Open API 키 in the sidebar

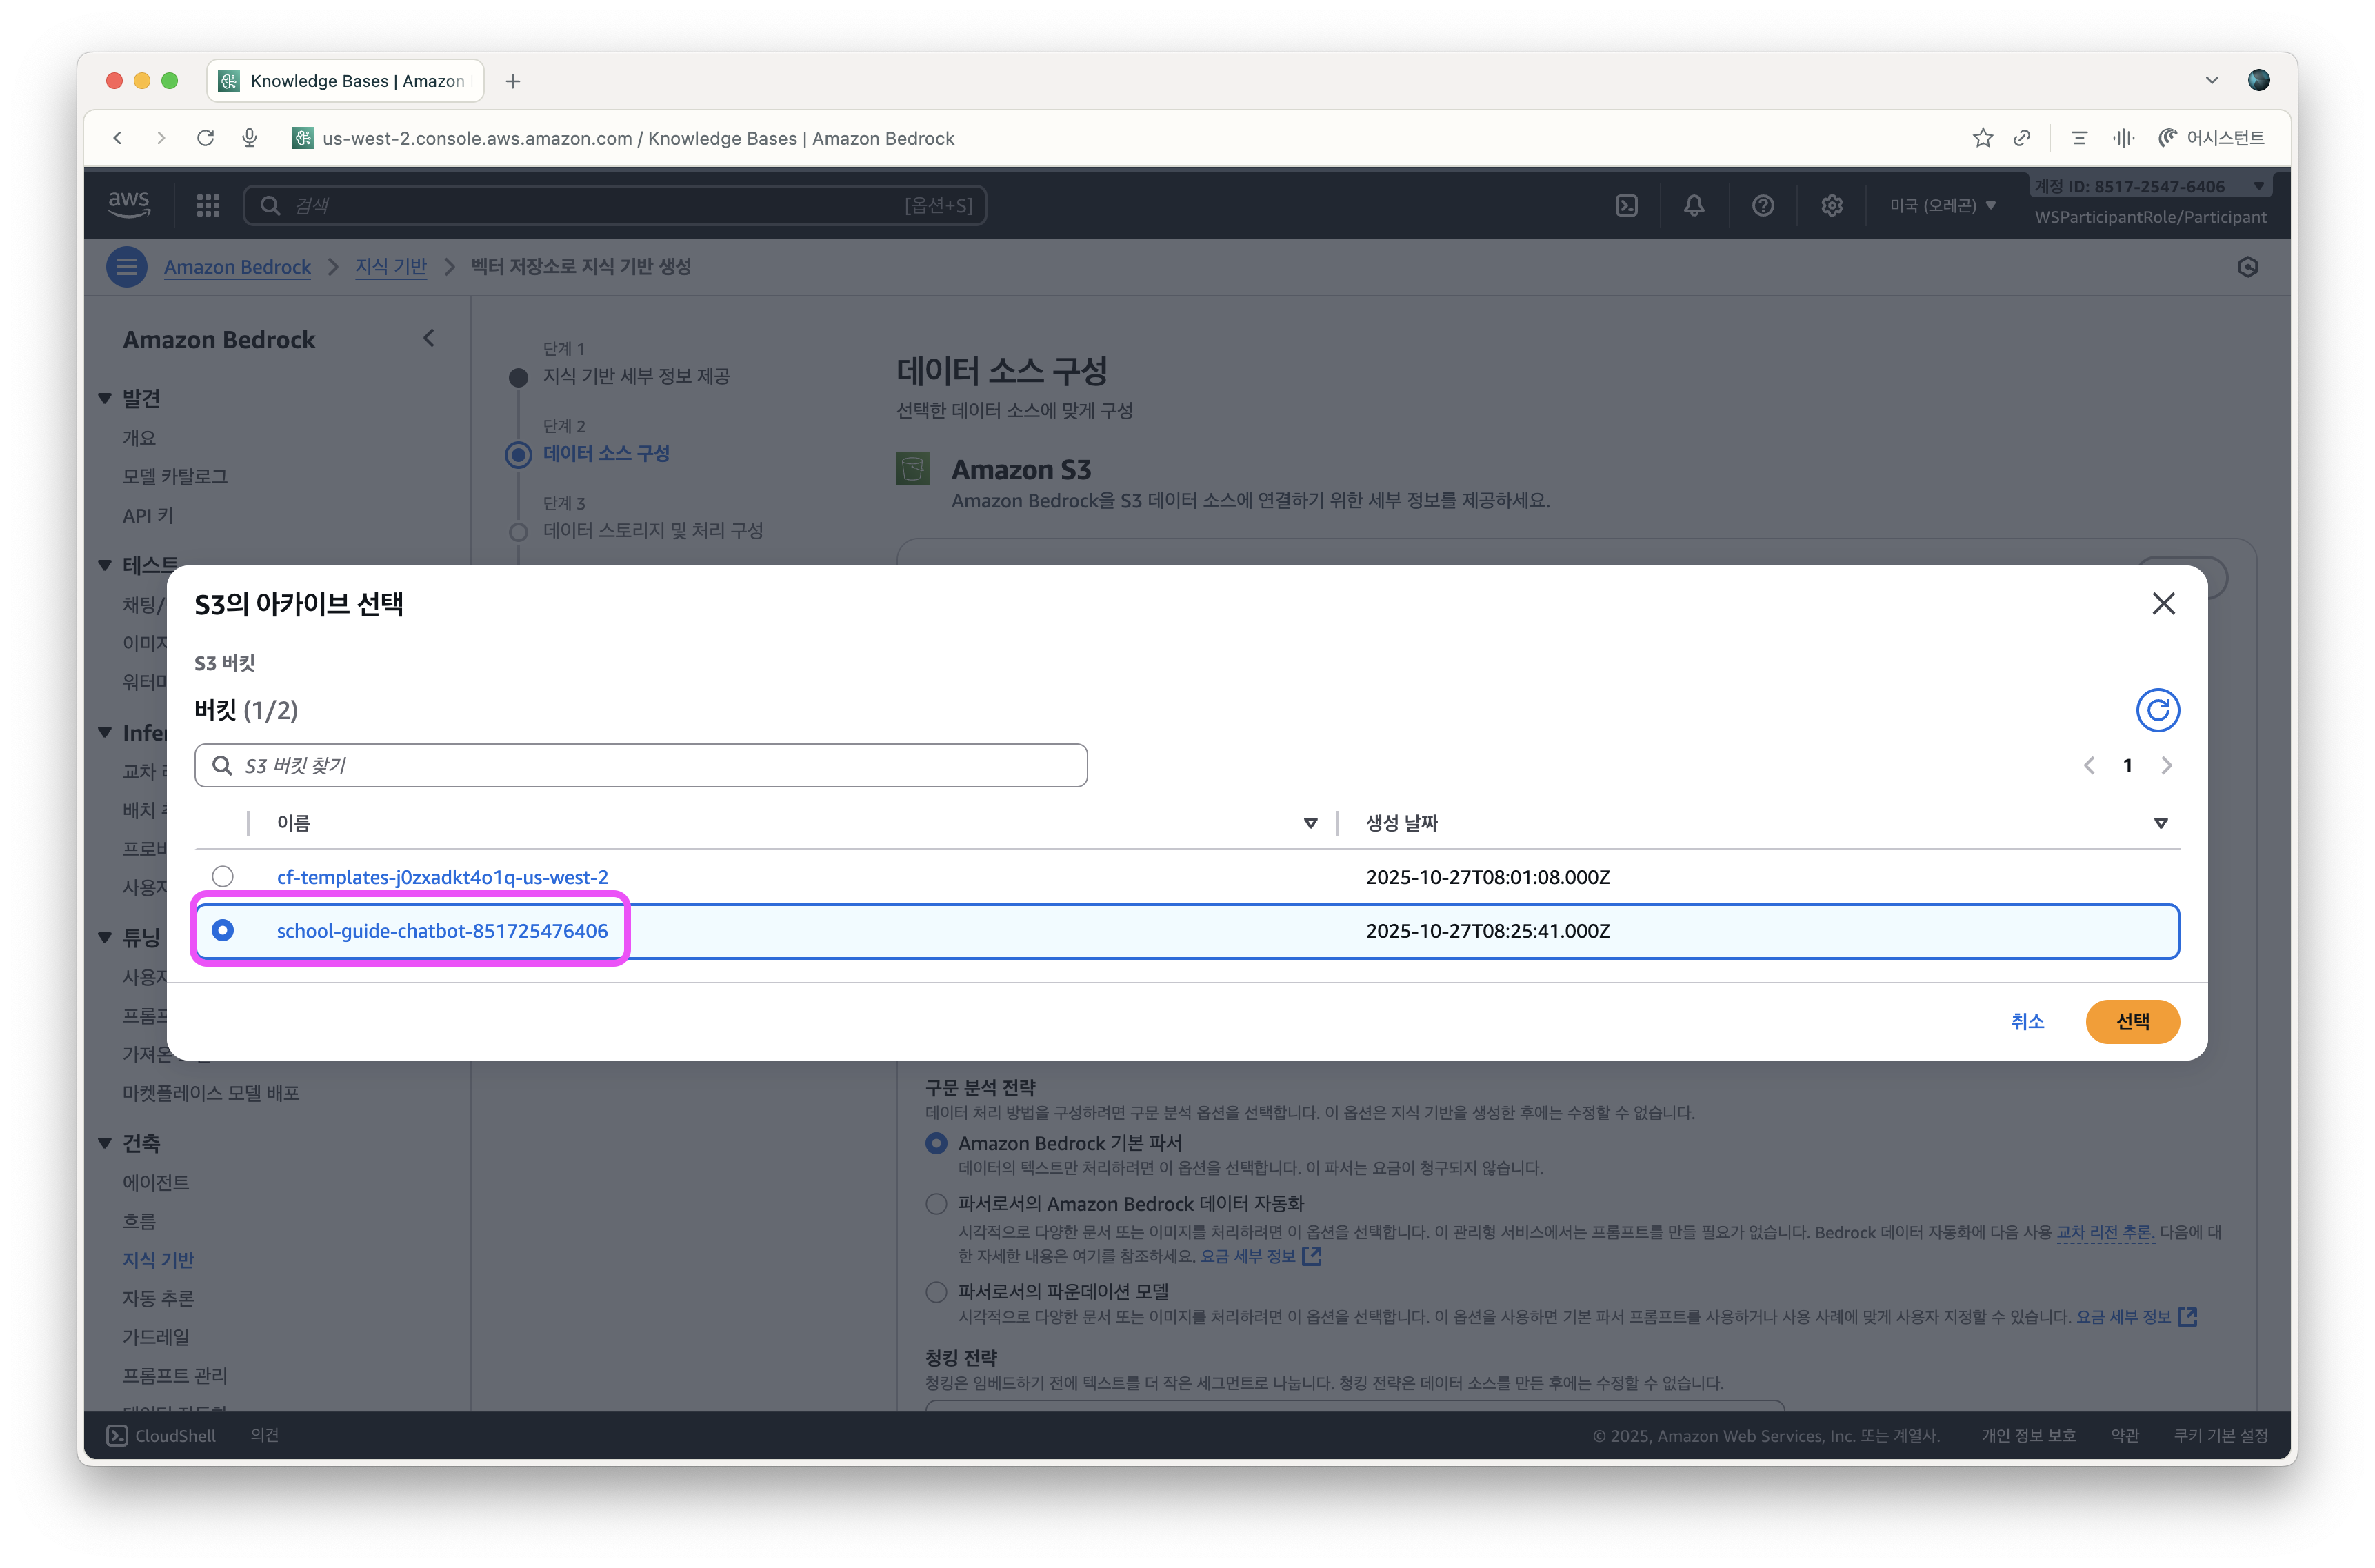click(148, 515)
